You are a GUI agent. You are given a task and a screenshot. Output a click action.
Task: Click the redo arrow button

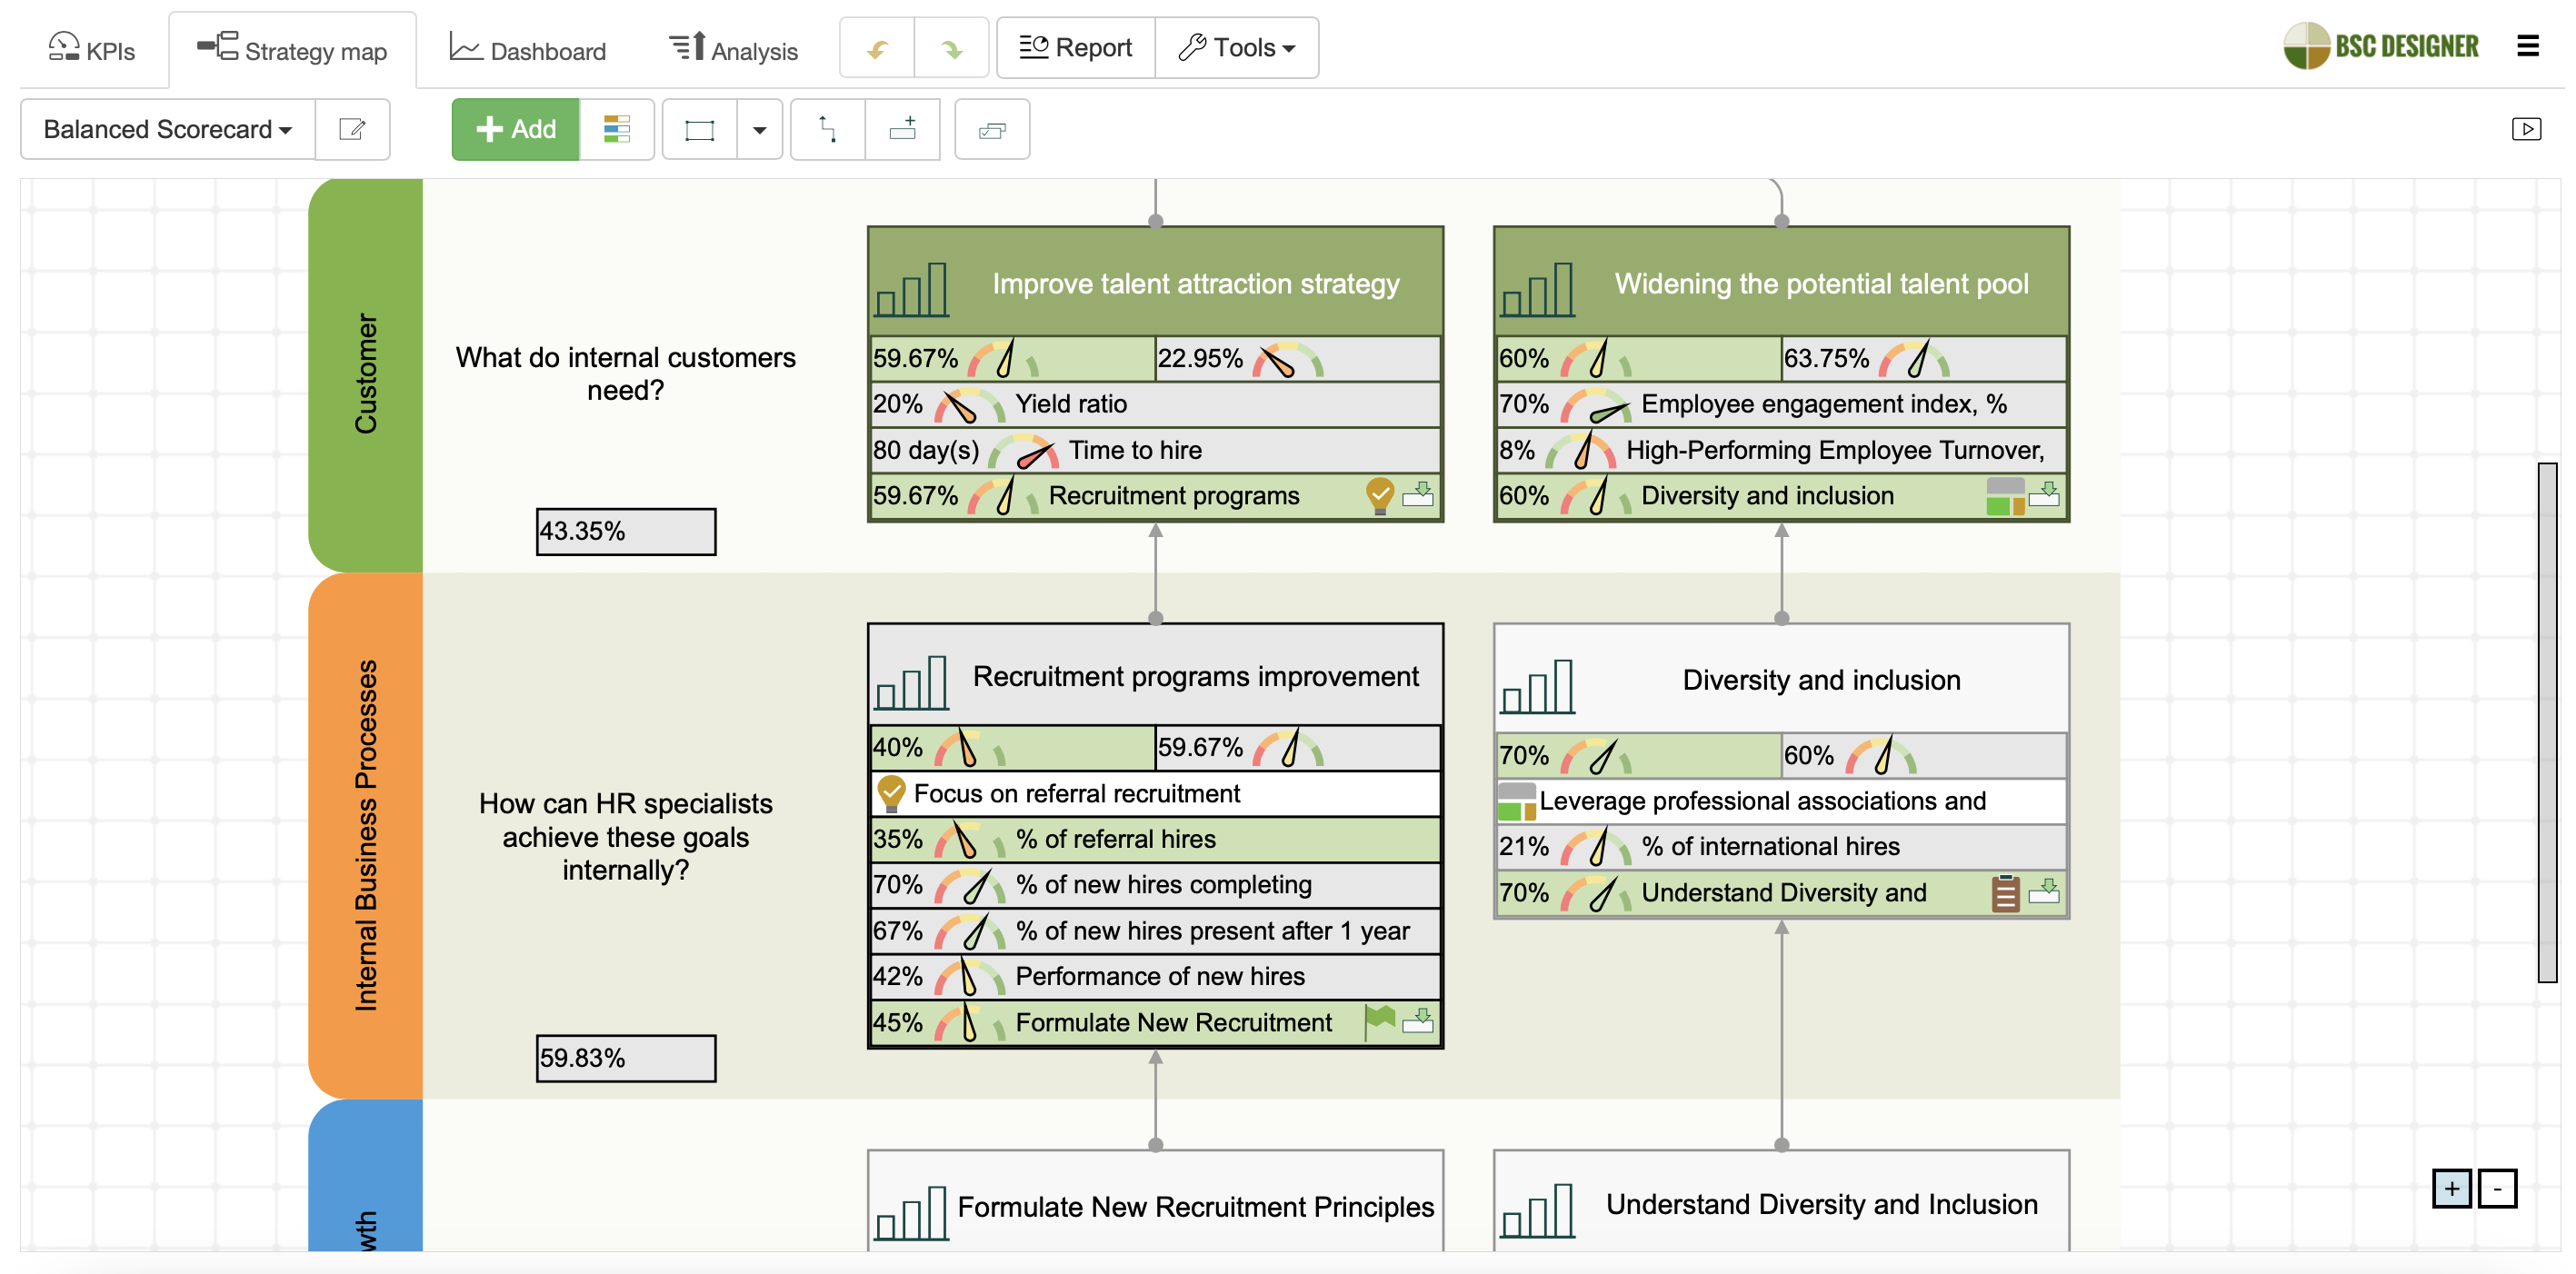click(x=951, y=48)
